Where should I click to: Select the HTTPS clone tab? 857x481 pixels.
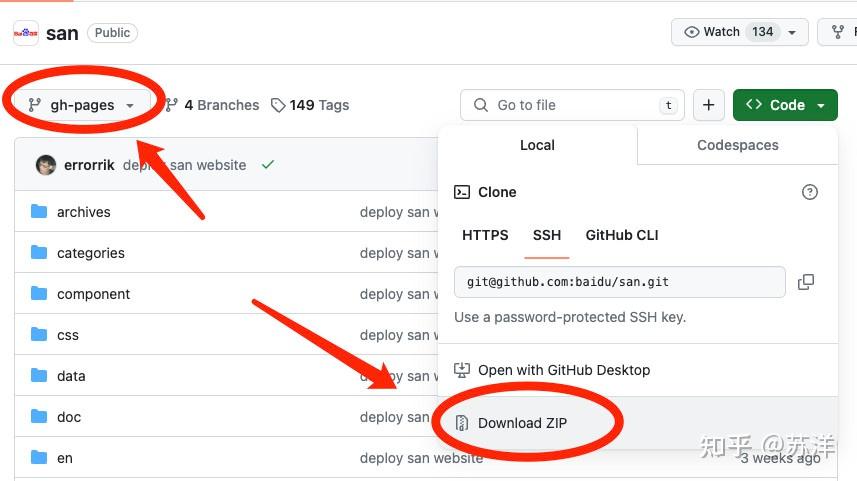tap(485, 235)
